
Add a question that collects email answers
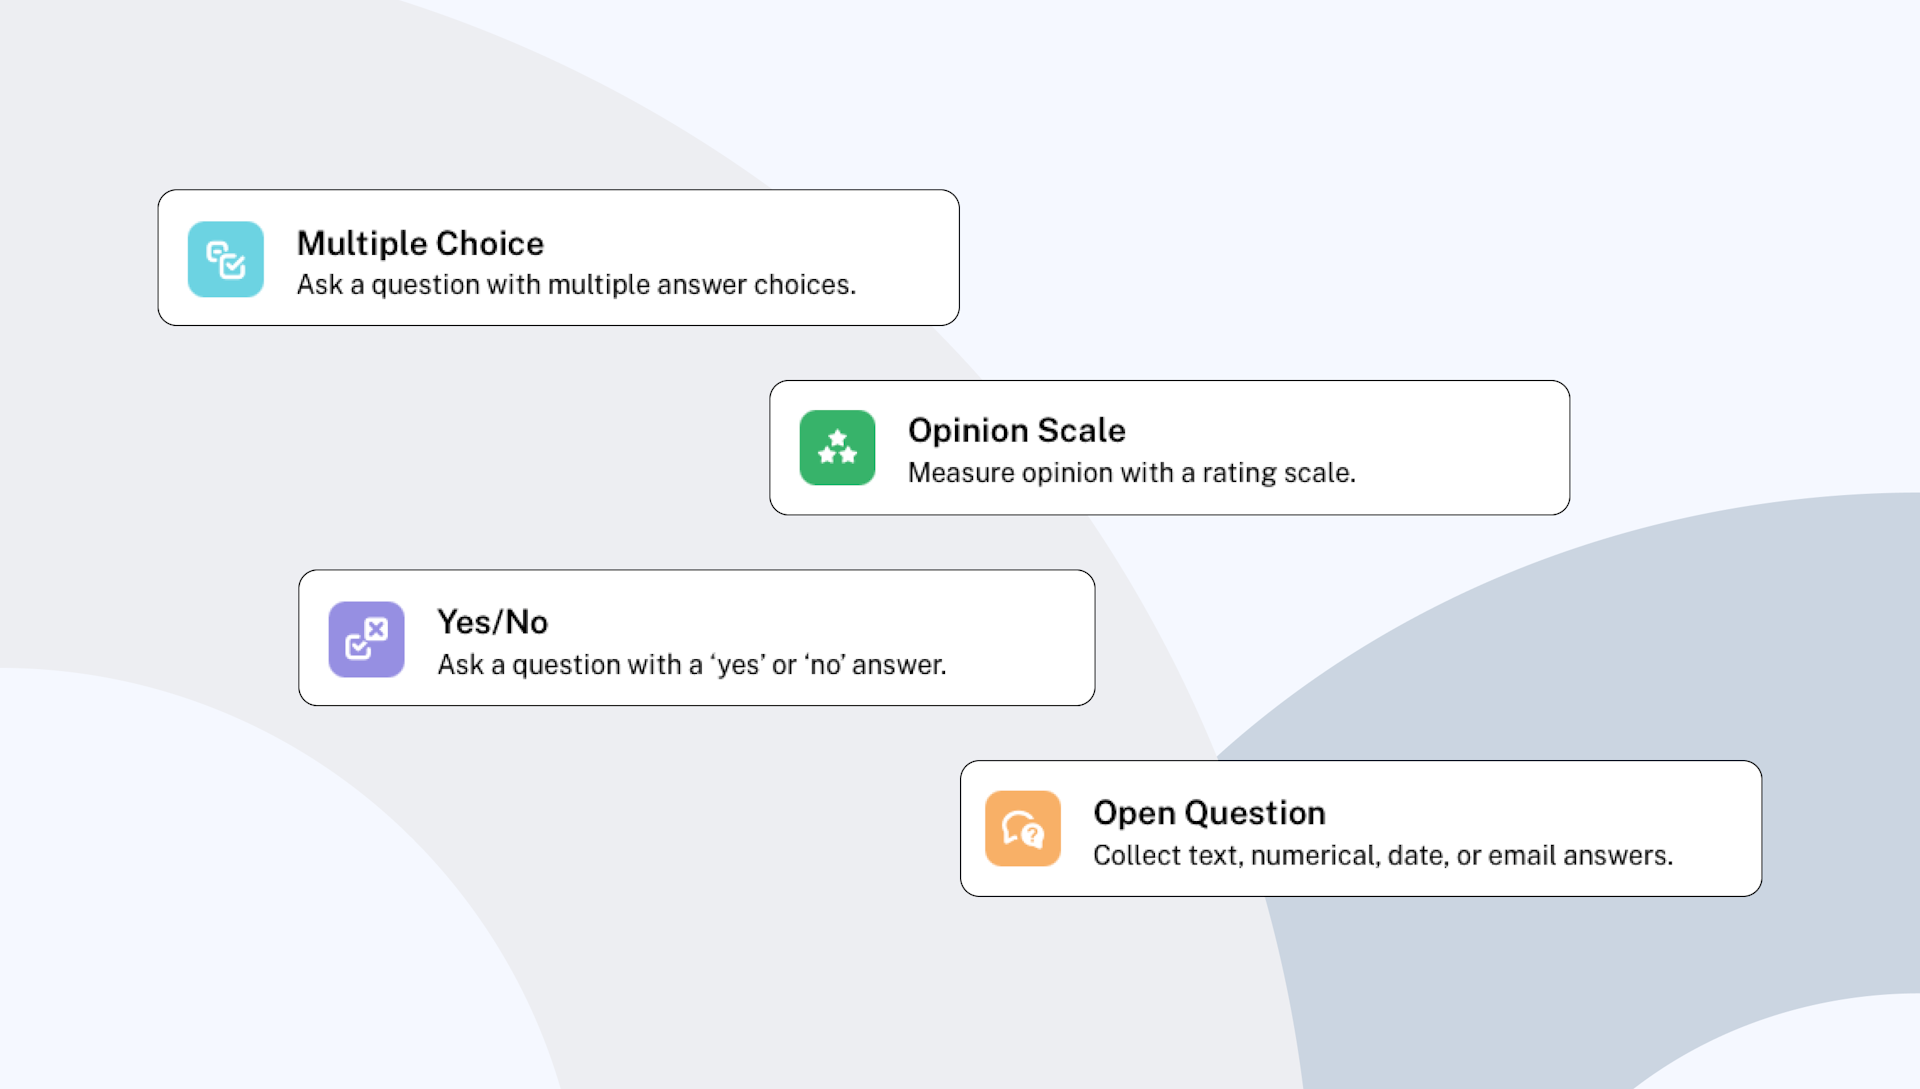pos(1360,829)
